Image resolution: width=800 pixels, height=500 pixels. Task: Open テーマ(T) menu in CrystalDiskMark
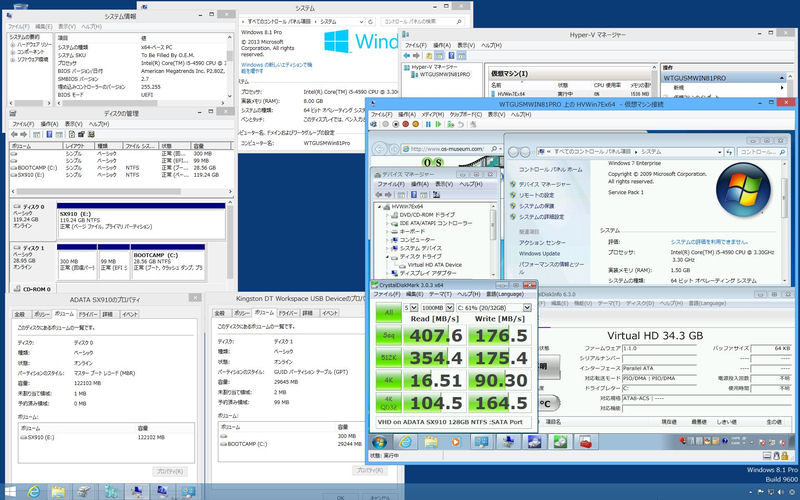pos(440,294)
